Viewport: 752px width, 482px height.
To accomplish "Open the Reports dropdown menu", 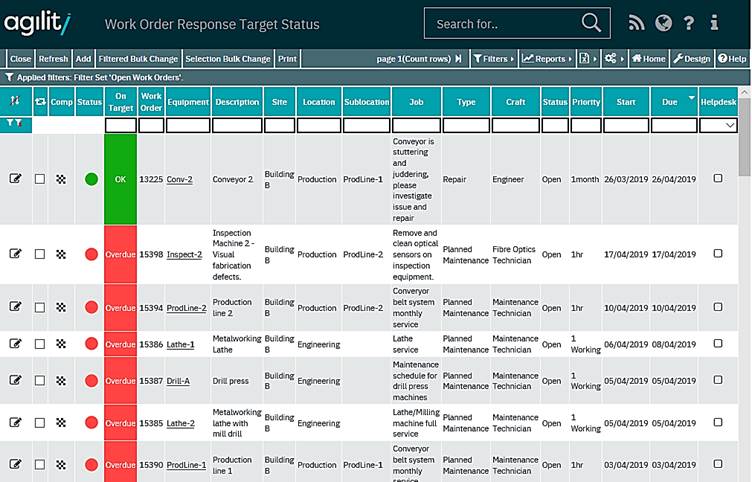I will click(x=547, y=59).
